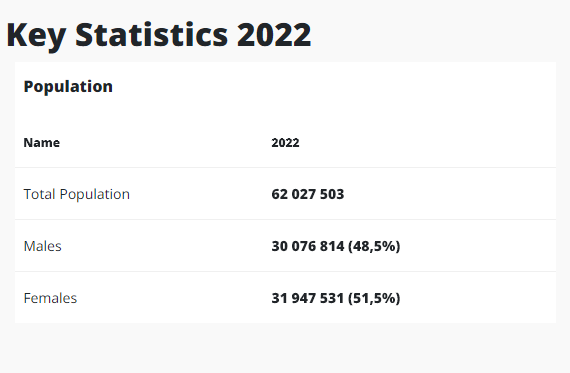Click the Key Statistics 2022 heading
Image resolution: width=570 pixels, height=373 pixels.
click(x=159, y=36)
